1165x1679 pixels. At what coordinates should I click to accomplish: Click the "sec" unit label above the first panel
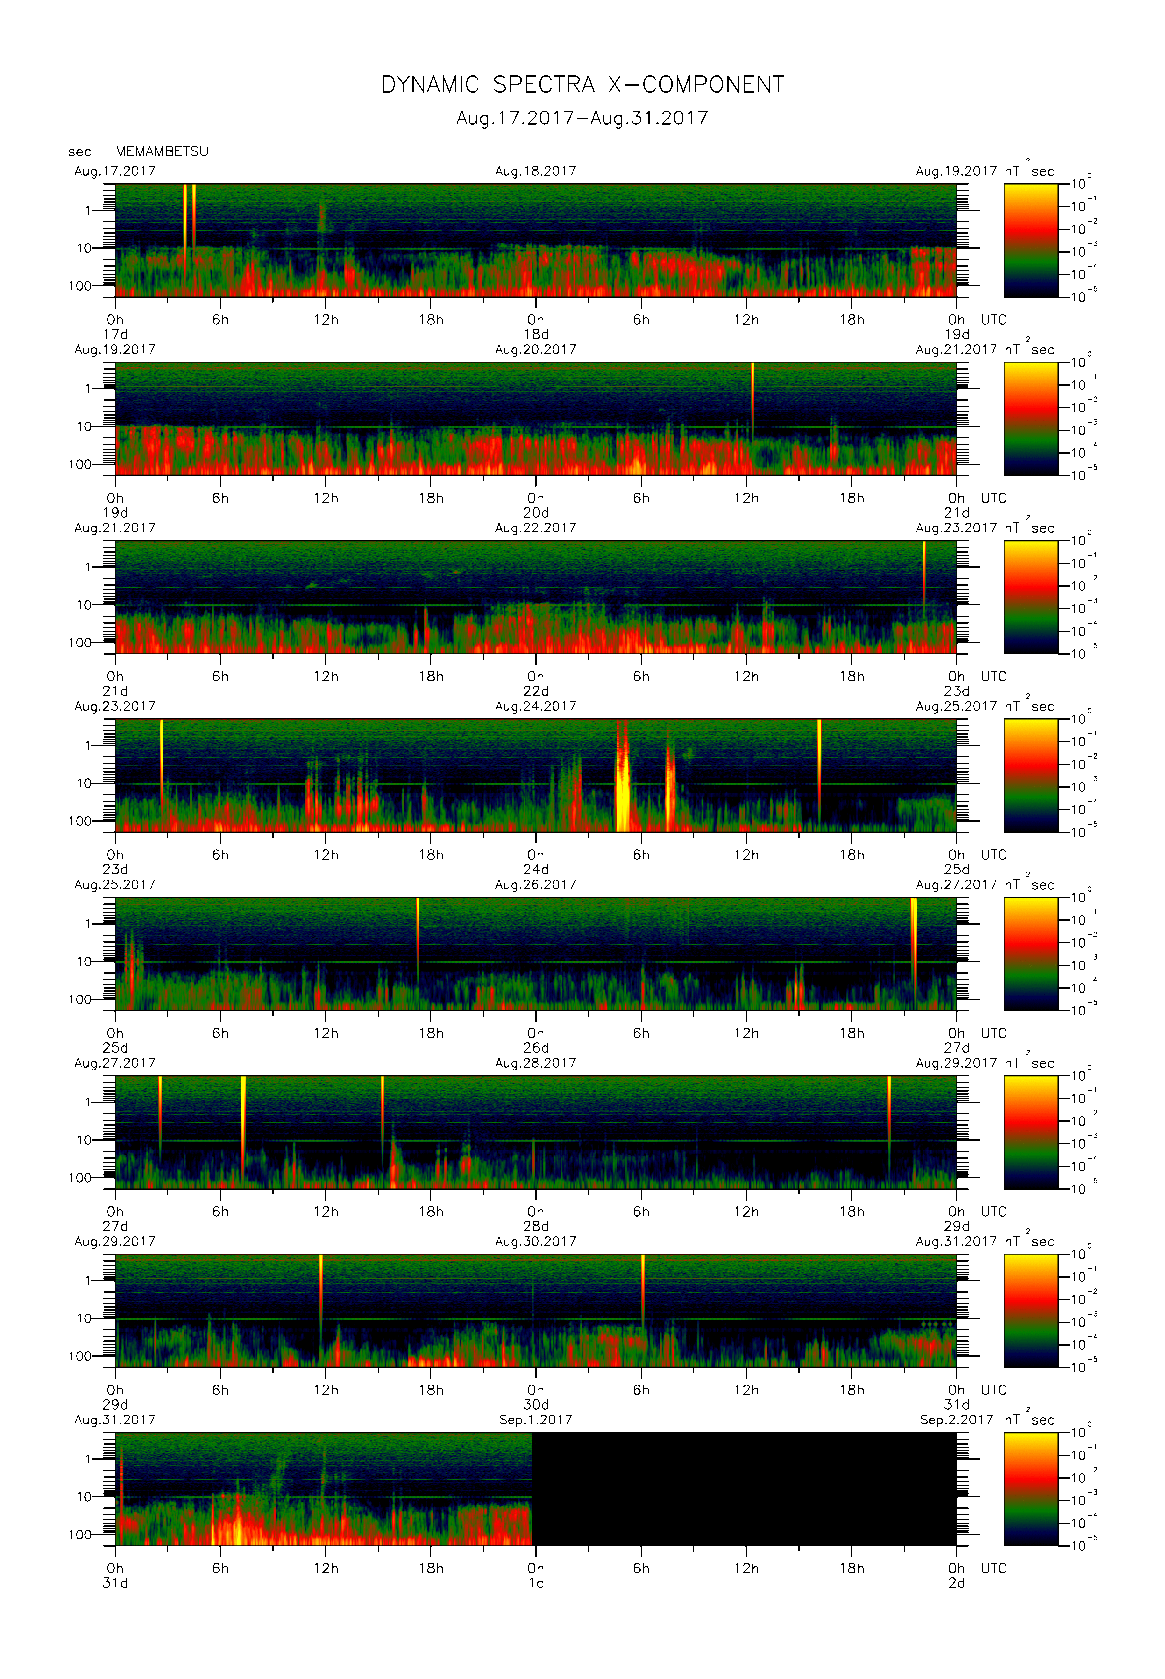pyautogui.click(x=79, y=152)
